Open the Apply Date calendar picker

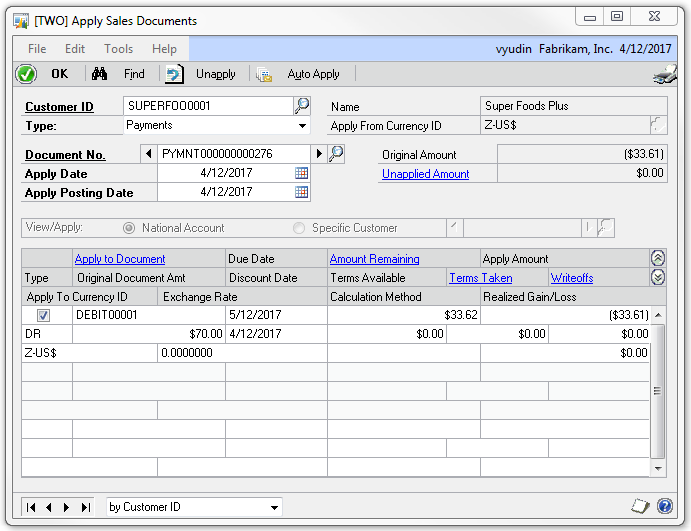(x=301, y=173)
